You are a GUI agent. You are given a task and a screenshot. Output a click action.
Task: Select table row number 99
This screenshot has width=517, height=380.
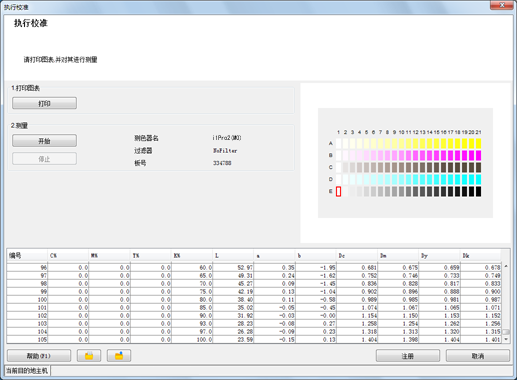pos(254,291)
